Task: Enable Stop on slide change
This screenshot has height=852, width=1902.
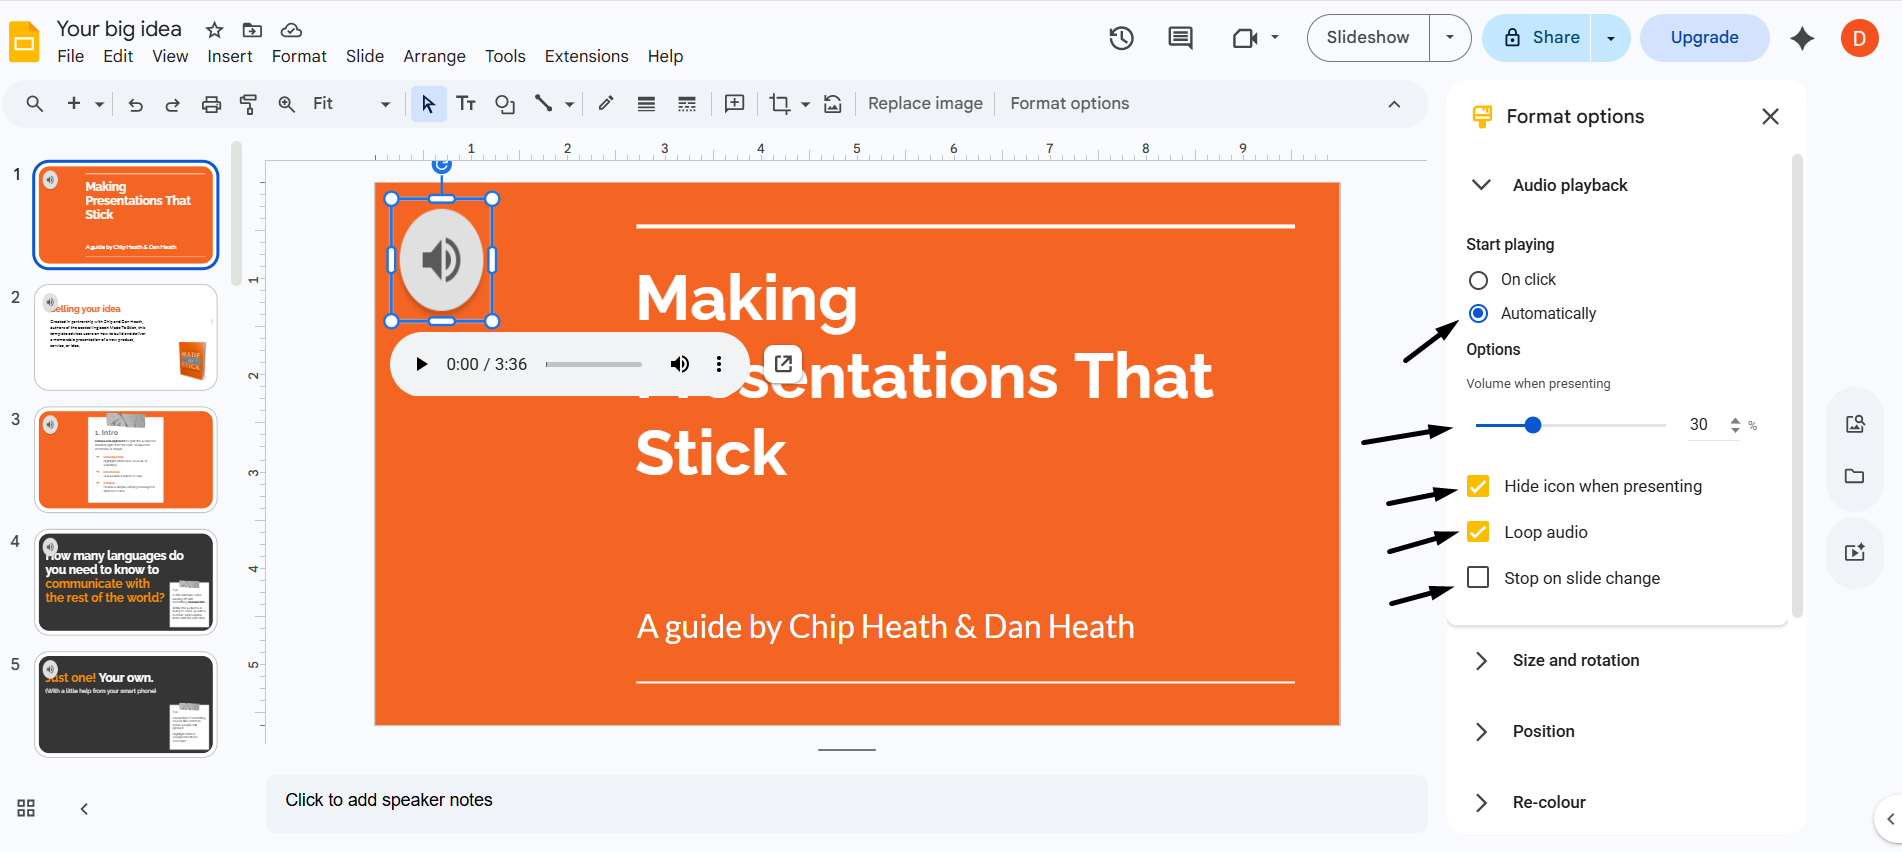Action: pyautogui.click(x=1478, y=578)
